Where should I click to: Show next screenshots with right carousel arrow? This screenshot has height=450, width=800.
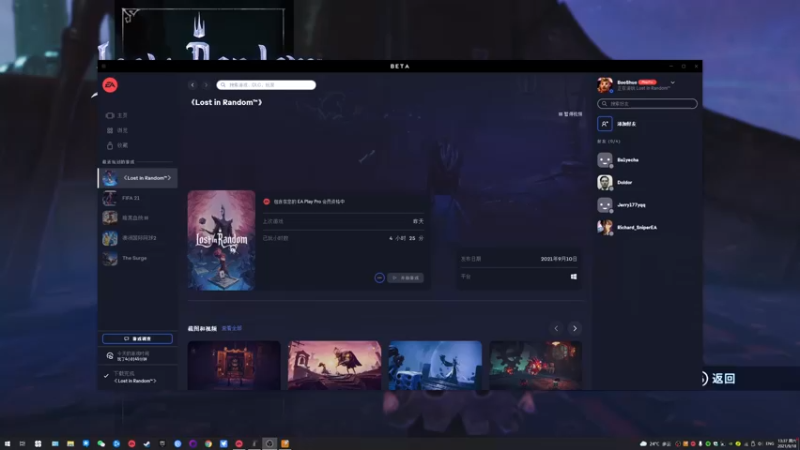point(575,328)
